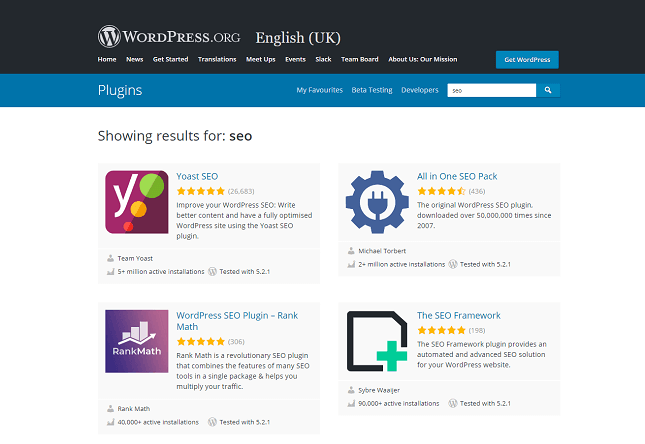
Task: Open About Us: Our Mission
Action: coord(422,59)
